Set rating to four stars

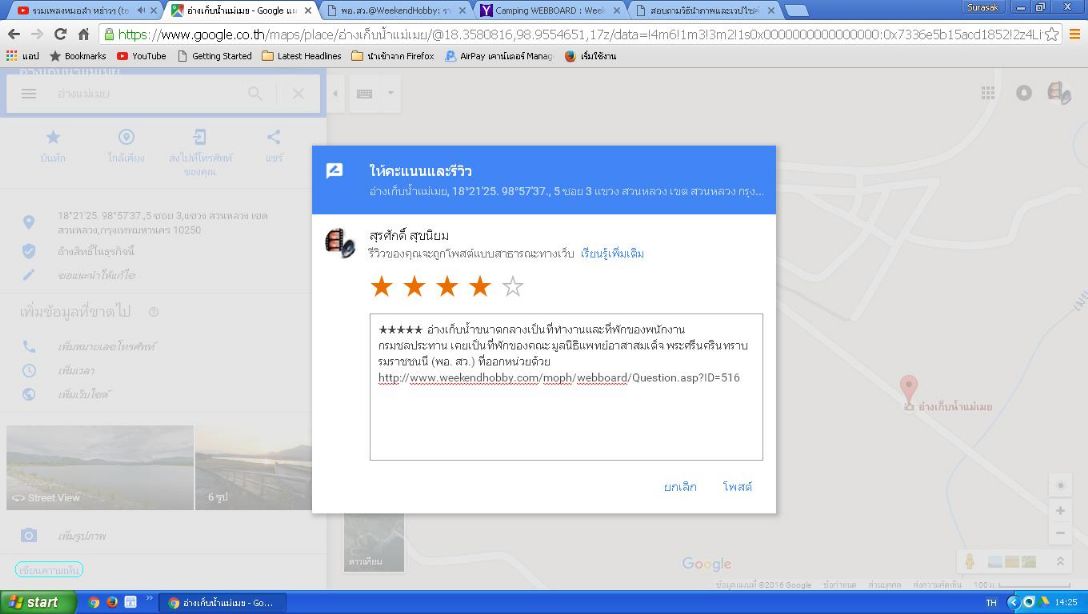tap(479, 286)
